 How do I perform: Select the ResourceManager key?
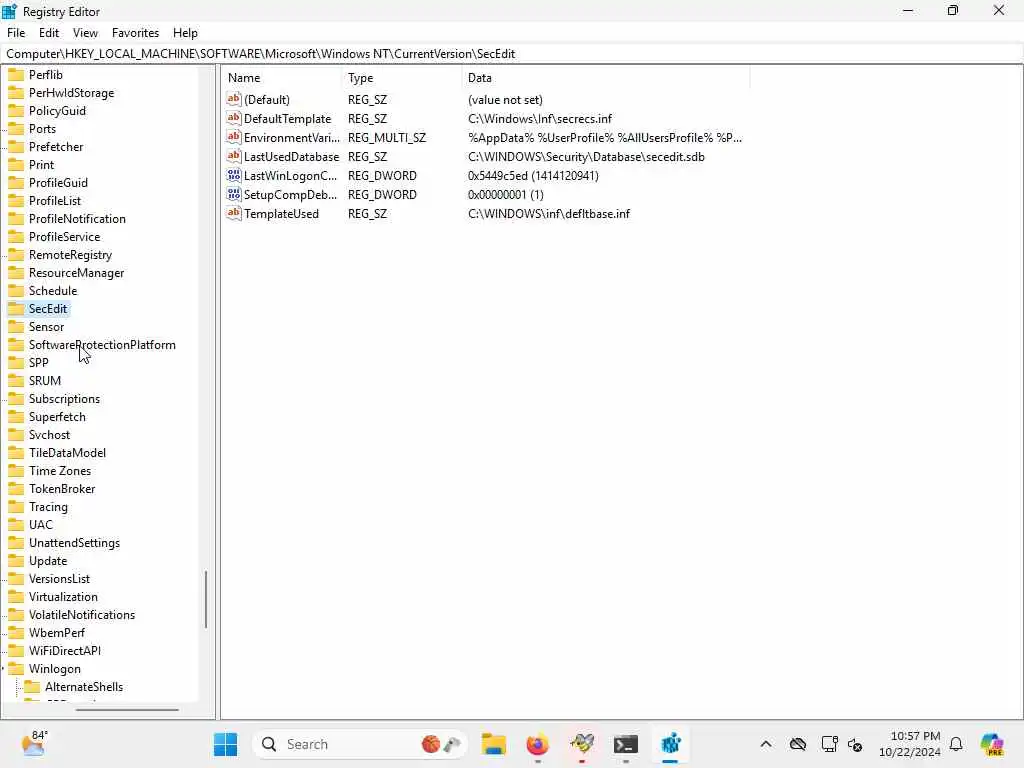tap(76, 273)
